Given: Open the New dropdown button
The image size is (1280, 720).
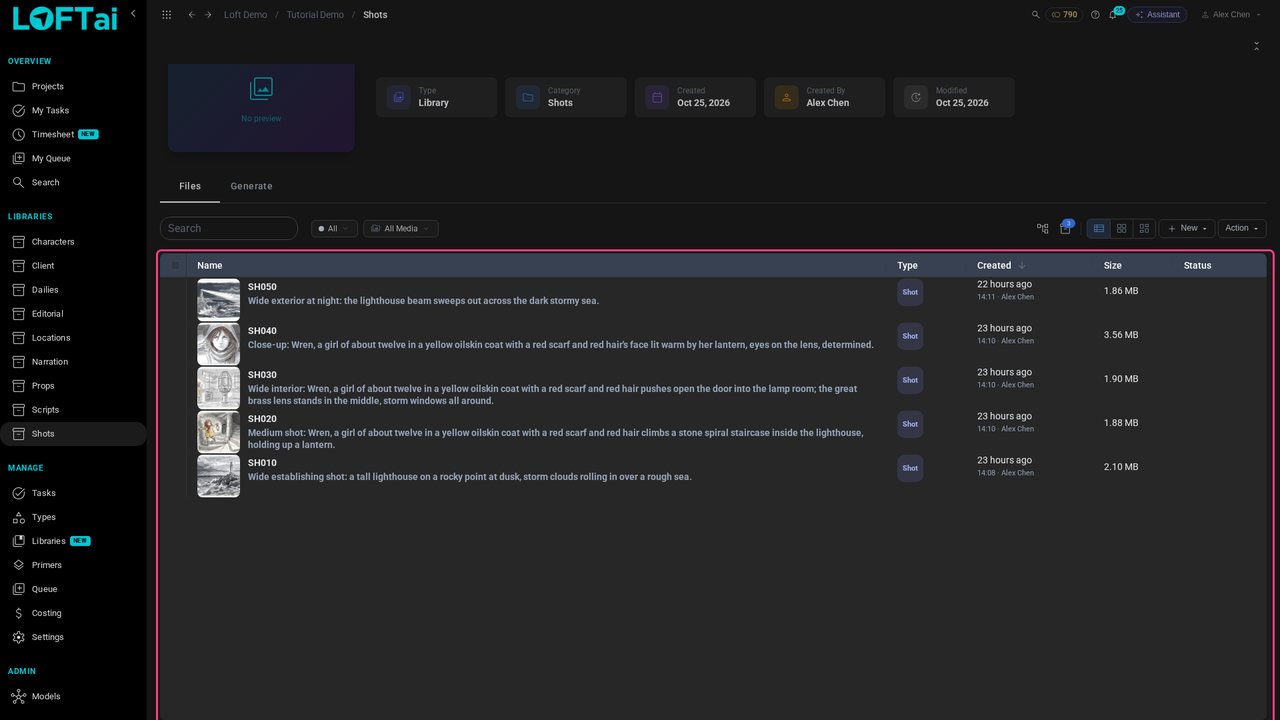Looking at the screenshot, I should pos(1187,228).
